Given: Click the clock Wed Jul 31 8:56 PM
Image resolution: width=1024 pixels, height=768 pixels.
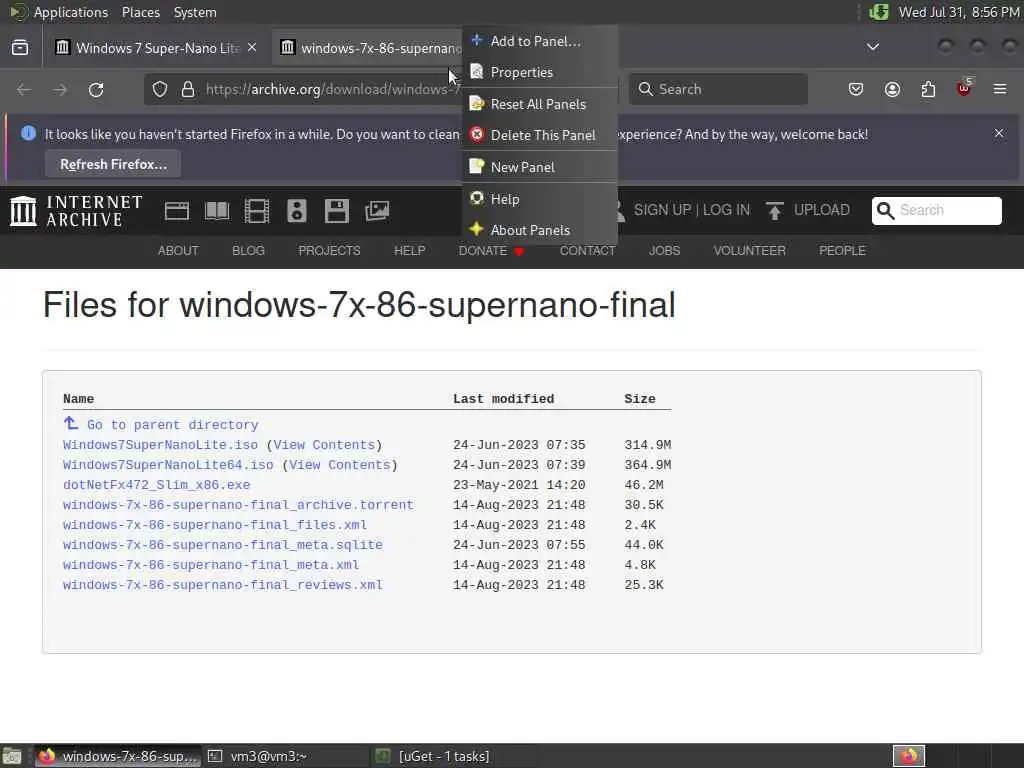Looking at the screenshot, I should 959,12.
